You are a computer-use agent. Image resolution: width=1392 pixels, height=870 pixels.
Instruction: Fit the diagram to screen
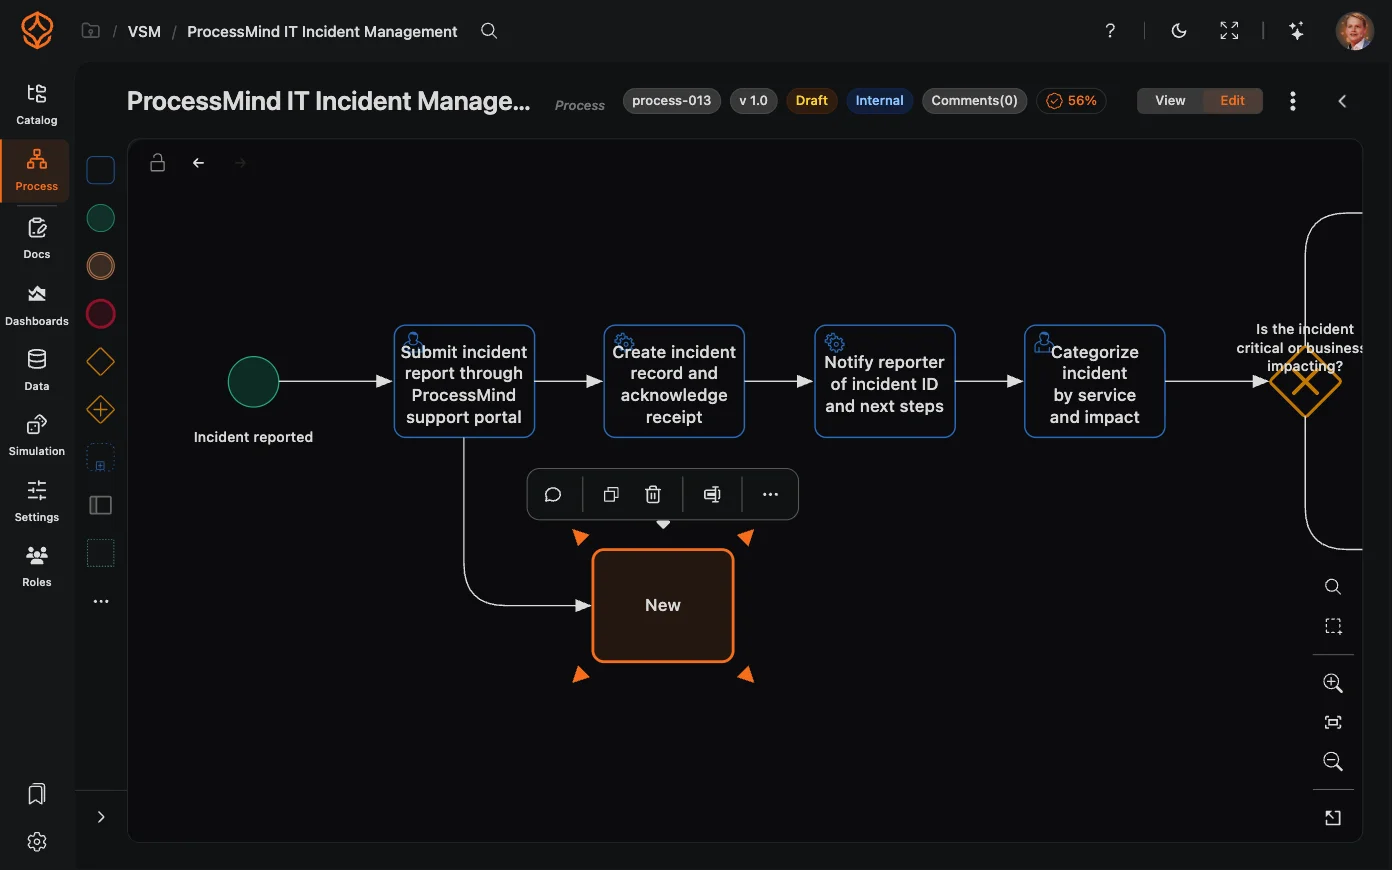point(1333,722)
